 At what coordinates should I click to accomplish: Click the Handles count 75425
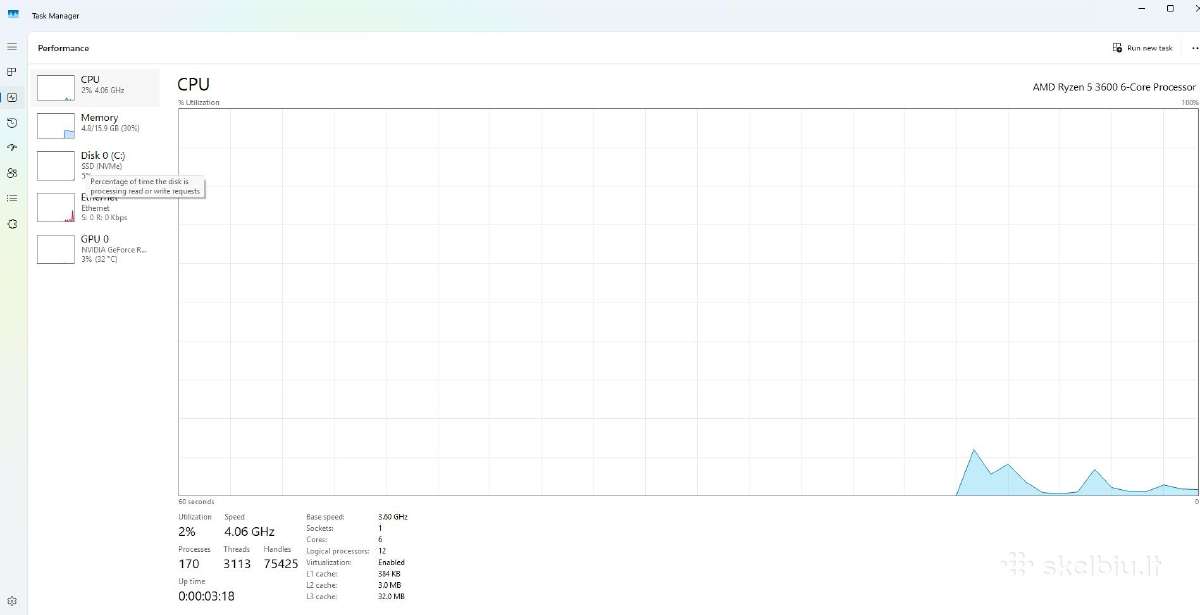(281, 564)
